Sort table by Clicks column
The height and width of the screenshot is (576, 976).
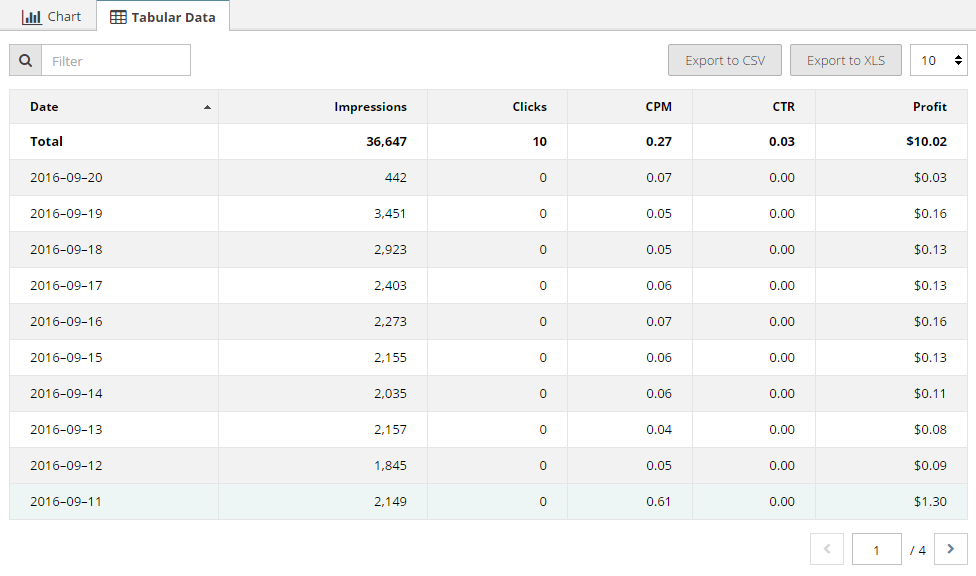tap(529, 107)
